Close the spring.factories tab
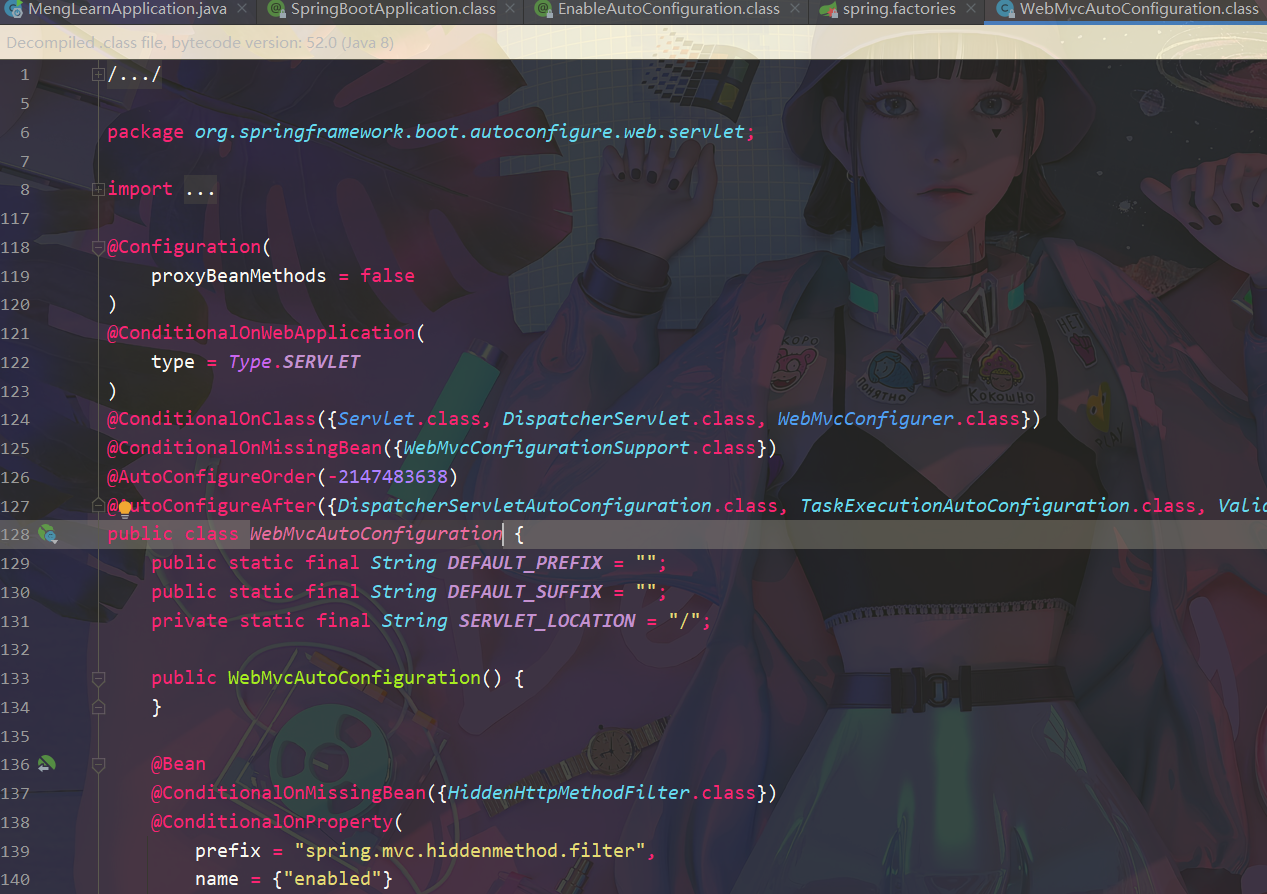Screen dimensions: 1267x894 (970, 9)
